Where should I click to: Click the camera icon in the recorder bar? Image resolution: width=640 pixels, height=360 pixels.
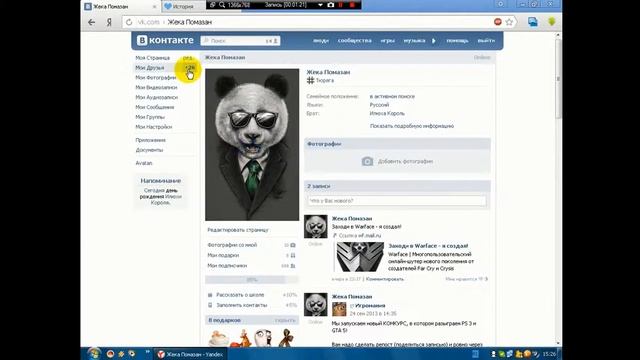pyautogui.click(x=331, y=5)
